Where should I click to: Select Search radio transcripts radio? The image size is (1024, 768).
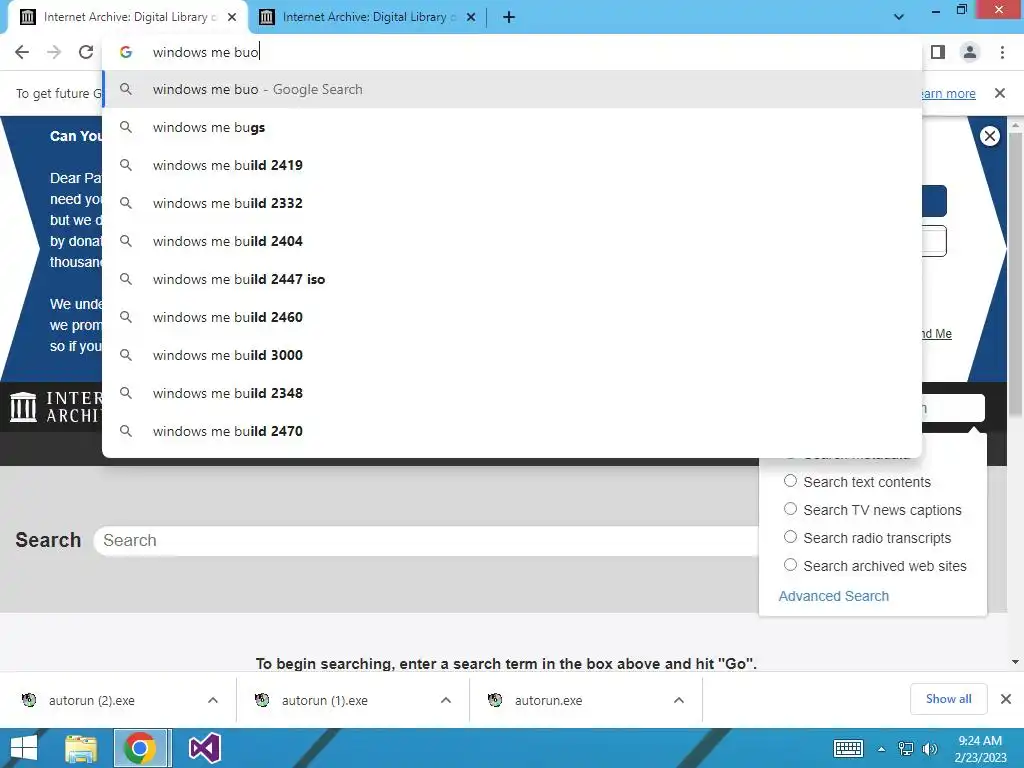click(790, 537)
